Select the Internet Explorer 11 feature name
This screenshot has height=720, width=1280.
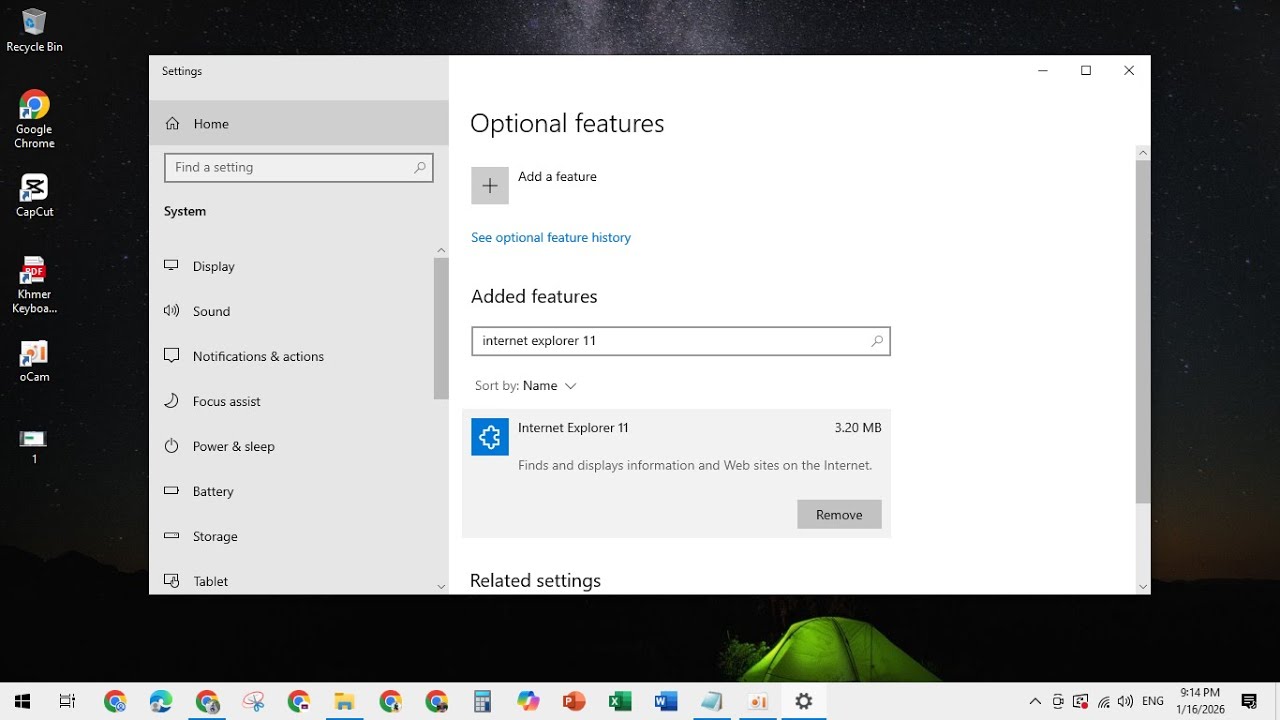[x=573, y=428]
